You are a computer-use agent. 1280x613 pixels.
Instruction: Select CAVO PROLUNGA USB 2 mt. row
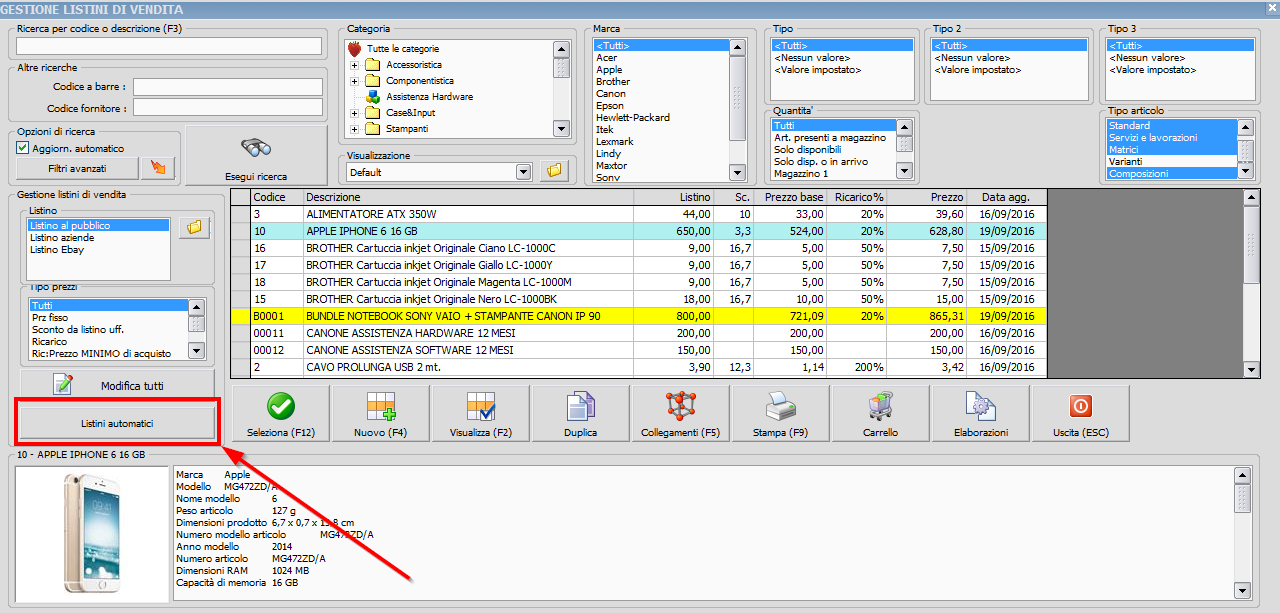(638, 368)
